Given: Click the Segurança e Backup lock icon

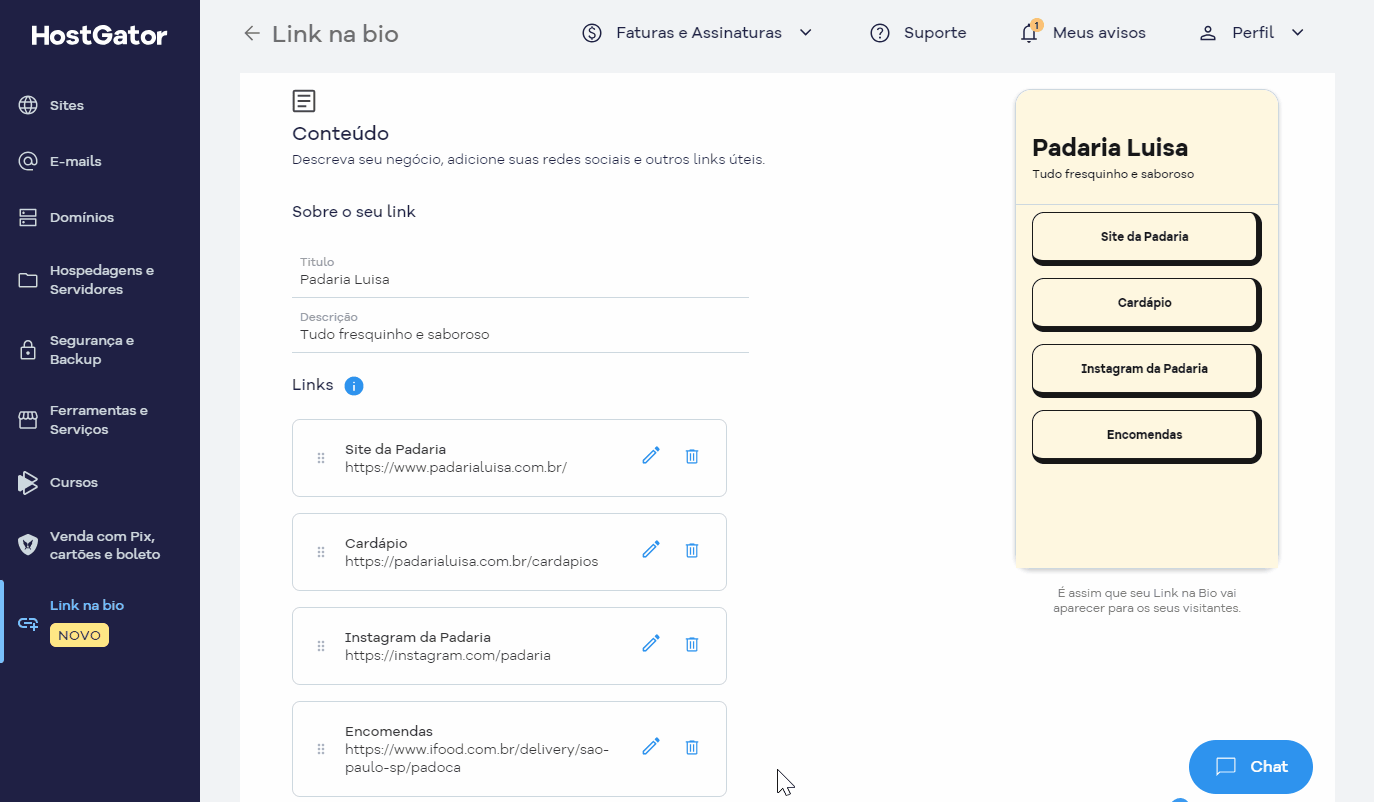Looking at the screenshot, I should pyautogui.click(x=28, y=350).
